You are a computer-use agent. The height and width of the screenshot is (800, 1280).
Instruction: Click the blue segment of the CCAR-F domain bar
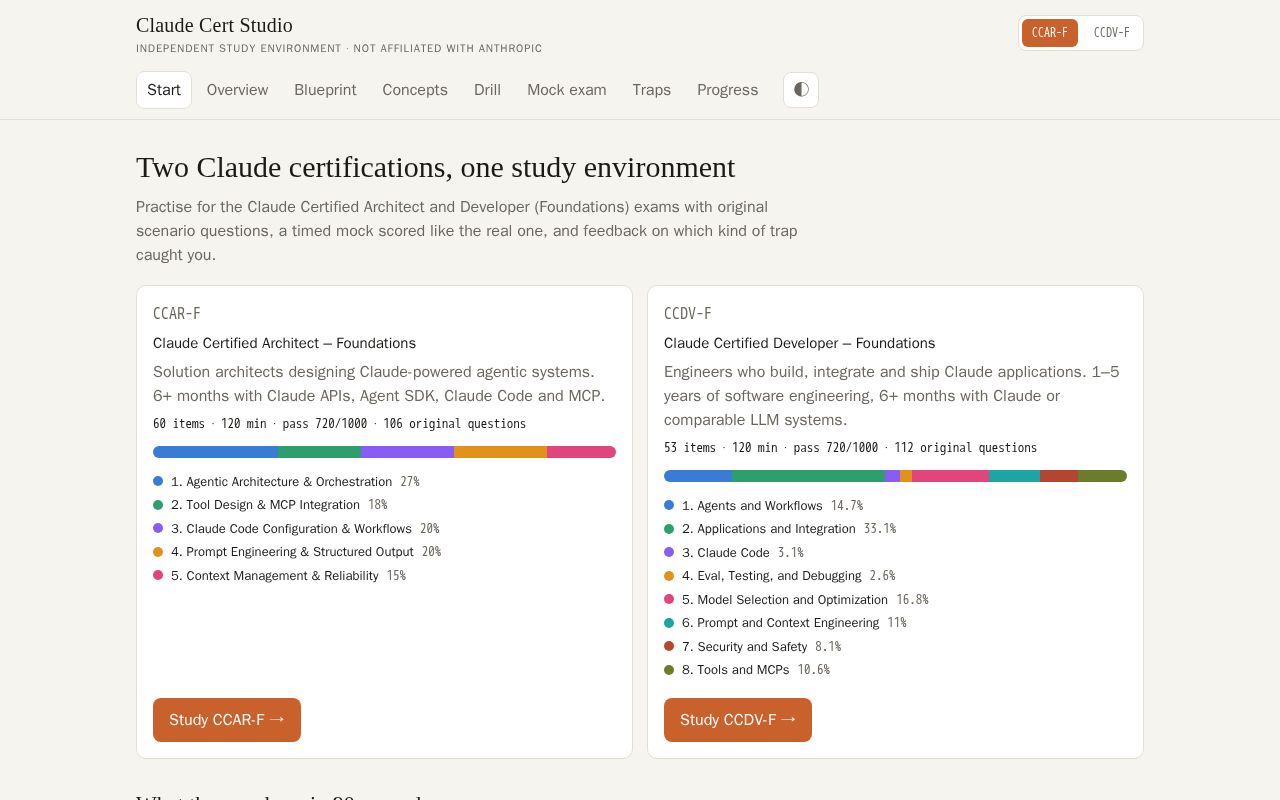[x=215, y=452]
